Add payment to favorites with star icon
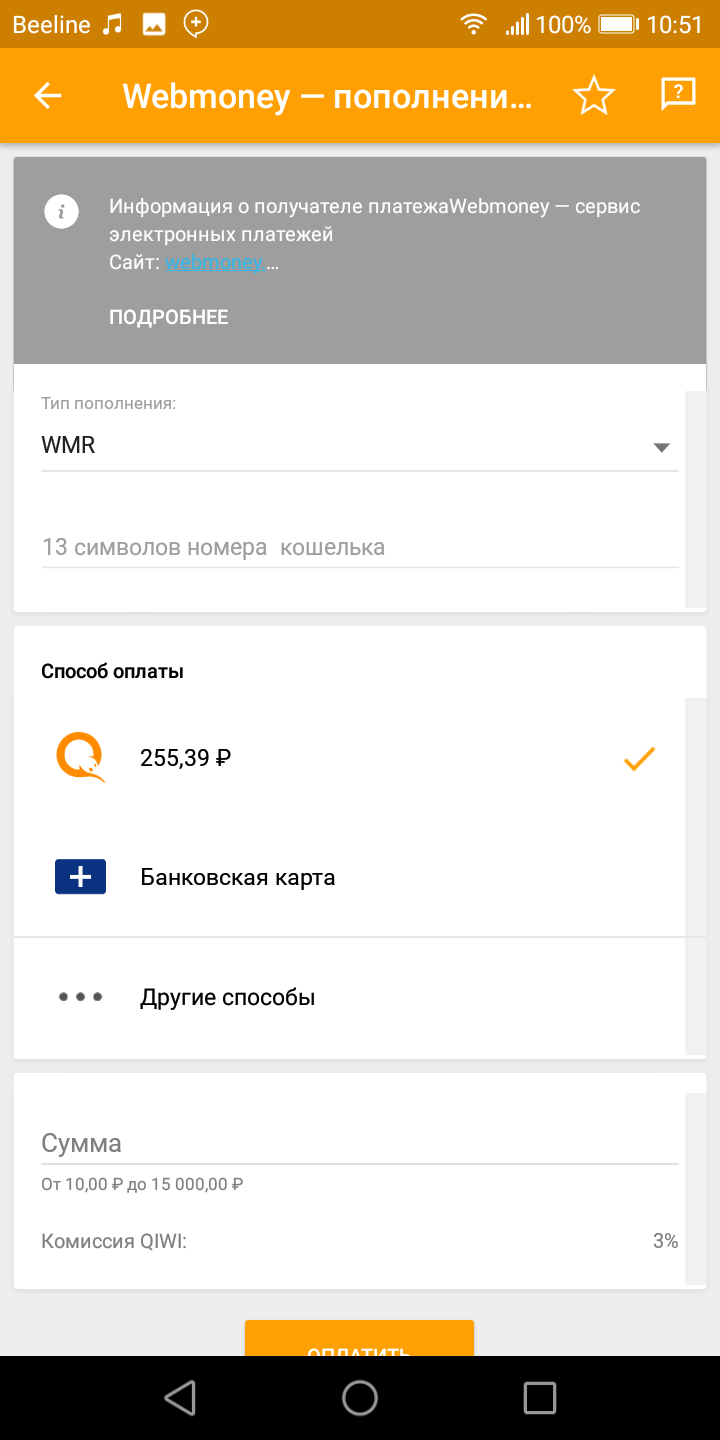This screenshot has width=720, height=1440. 593,96
